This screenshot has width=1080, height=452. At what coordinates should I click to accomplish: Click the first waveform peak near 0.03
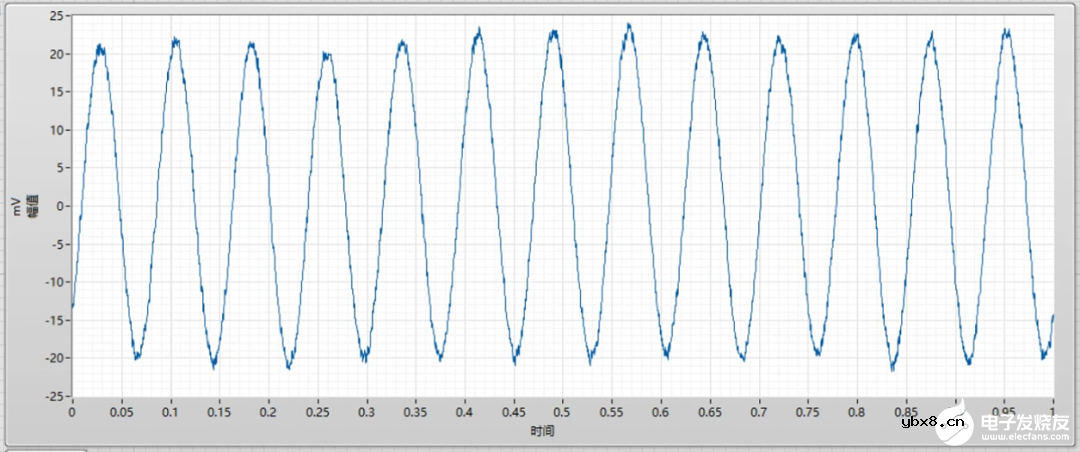[x=100, y=46]
